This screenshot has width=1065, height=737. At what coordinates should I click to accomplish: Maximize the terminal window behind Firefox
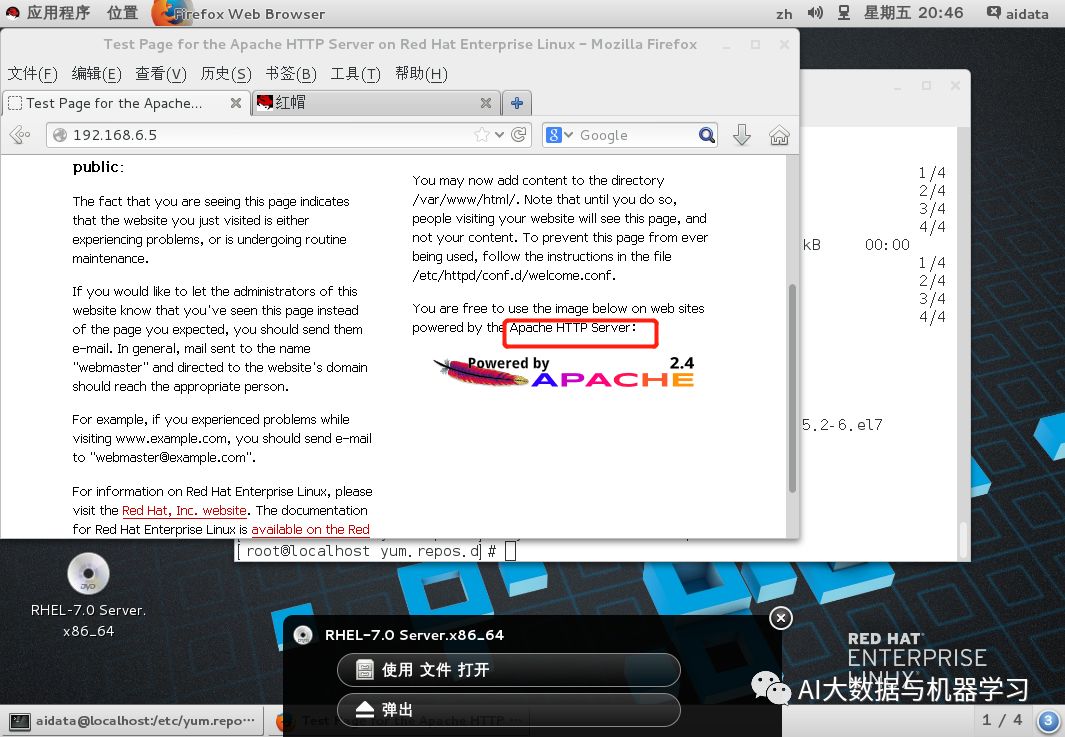tap(926, 86)
